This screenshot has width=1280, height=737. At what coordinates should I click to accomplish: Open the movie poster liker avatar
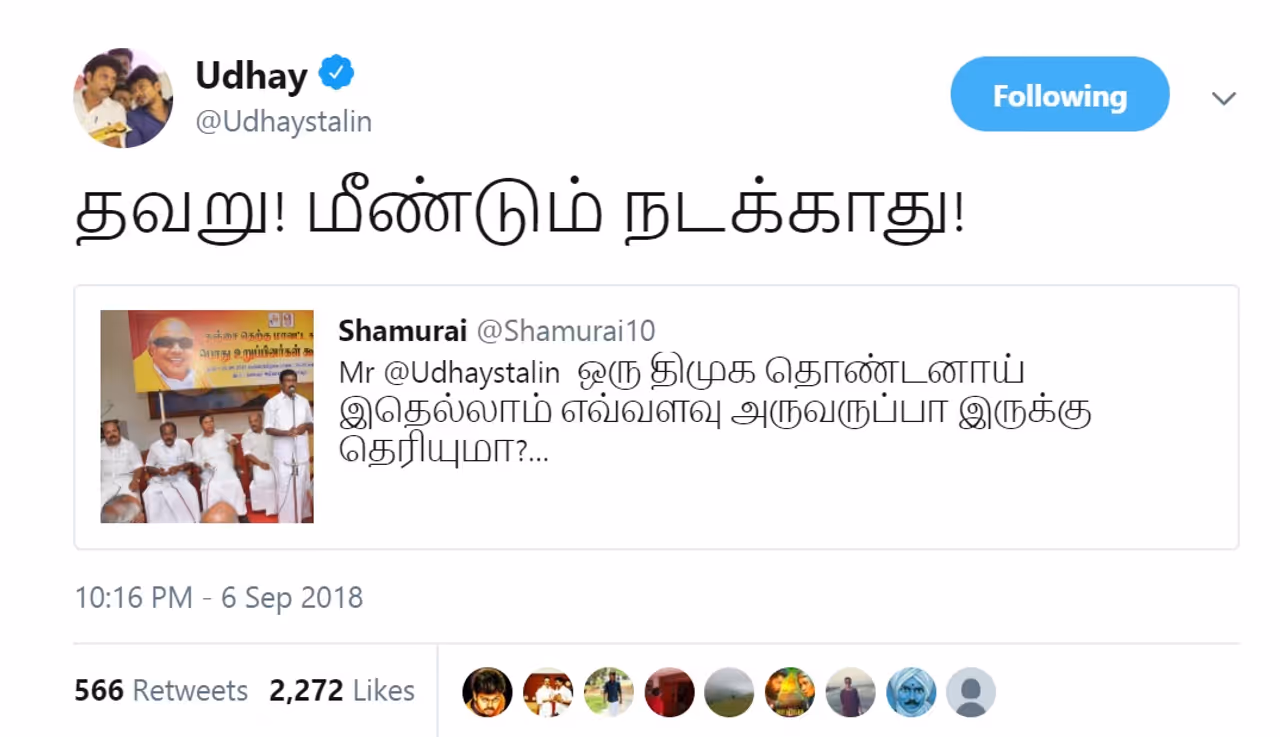pos(790,692)
